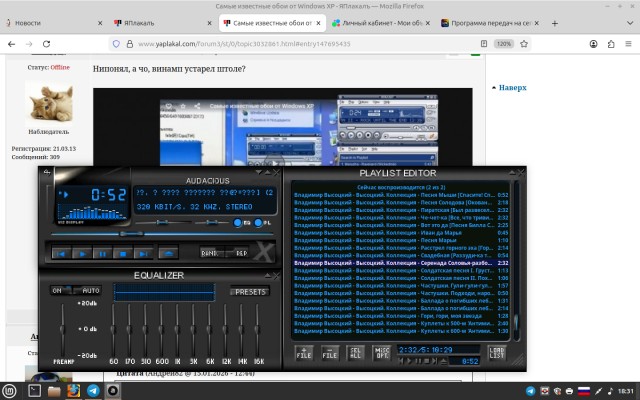Viewport: 640px width, 400px height.
Task: Pause playback in the Audacious main window
Action: coord(102,253)
